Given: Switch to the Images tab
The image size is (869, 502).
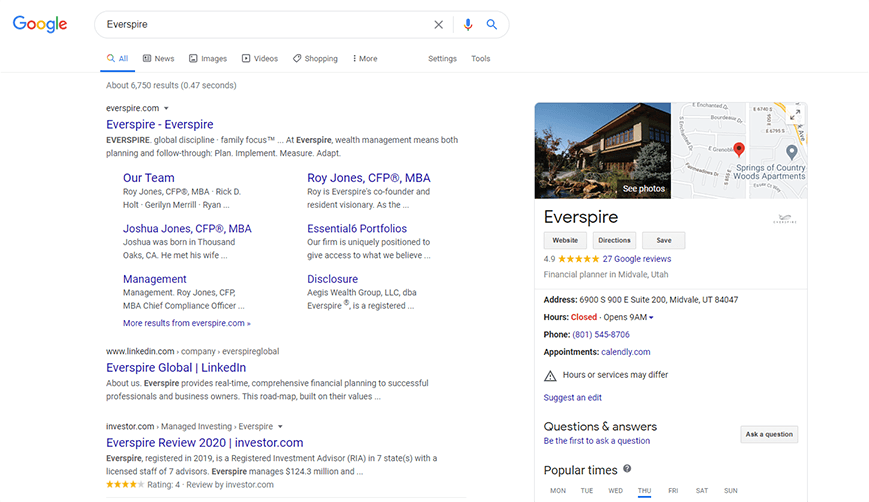Looking at the screenshot, I should pos(208,59).
